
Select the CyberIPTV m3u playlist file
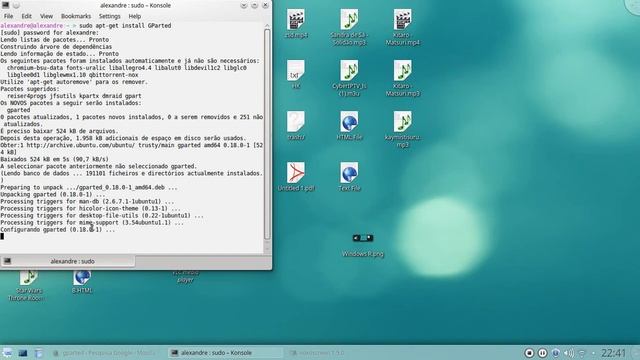point(349,78)
